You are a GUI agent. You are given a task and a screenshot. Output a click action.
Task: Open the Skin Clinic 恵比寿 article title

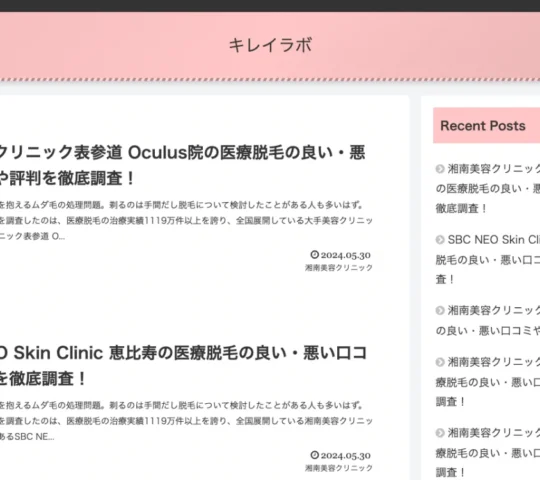click(183, 366)
